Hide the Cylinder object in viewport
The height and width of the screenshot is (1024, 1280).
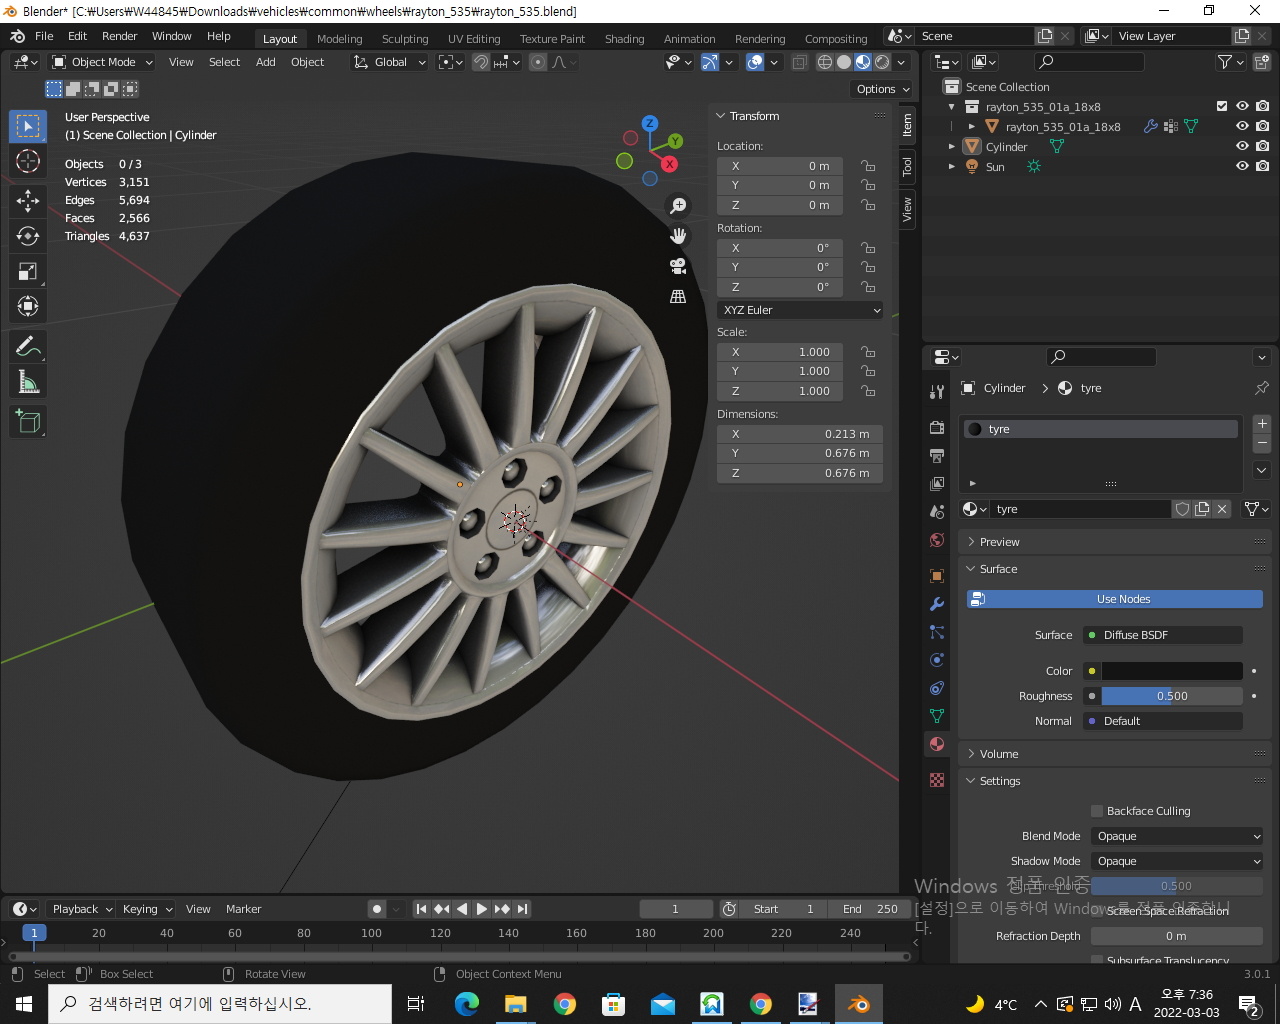pyautogui.click(x=1242, y=146)
